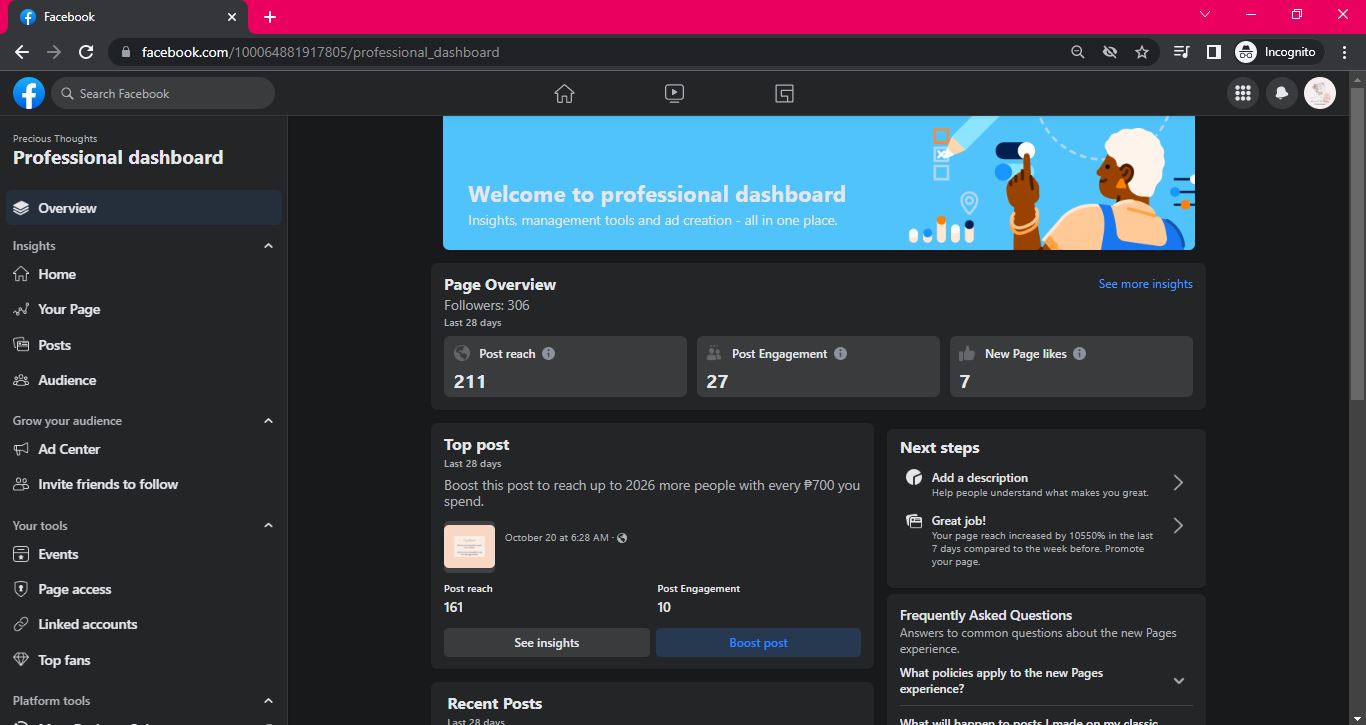
Task: Click the October 20 at 6:28 AM timestamp
Action: point(556,538)
